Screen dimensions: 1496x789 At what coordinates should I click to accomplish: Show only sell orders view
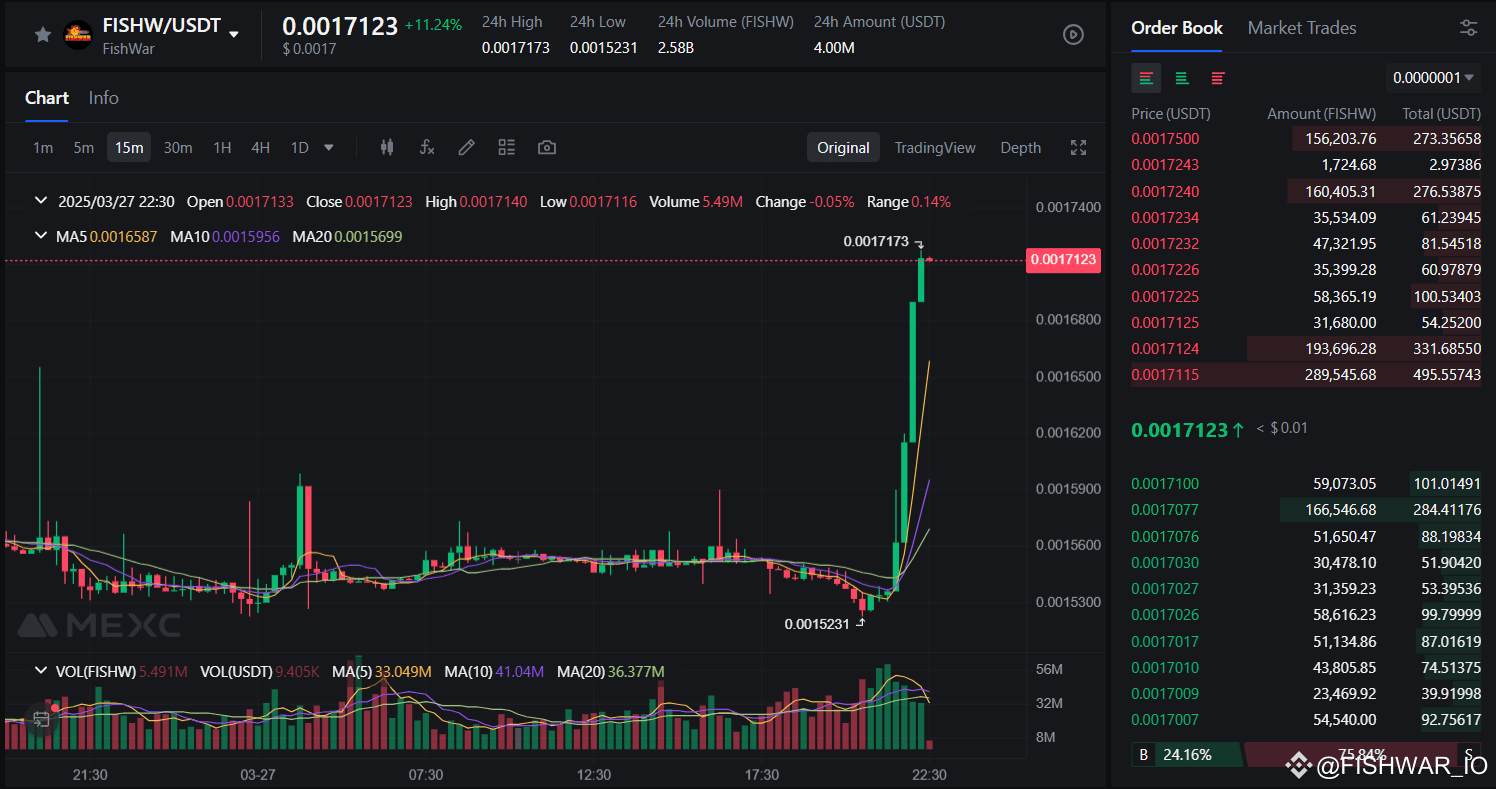[x=1218, y=78]
